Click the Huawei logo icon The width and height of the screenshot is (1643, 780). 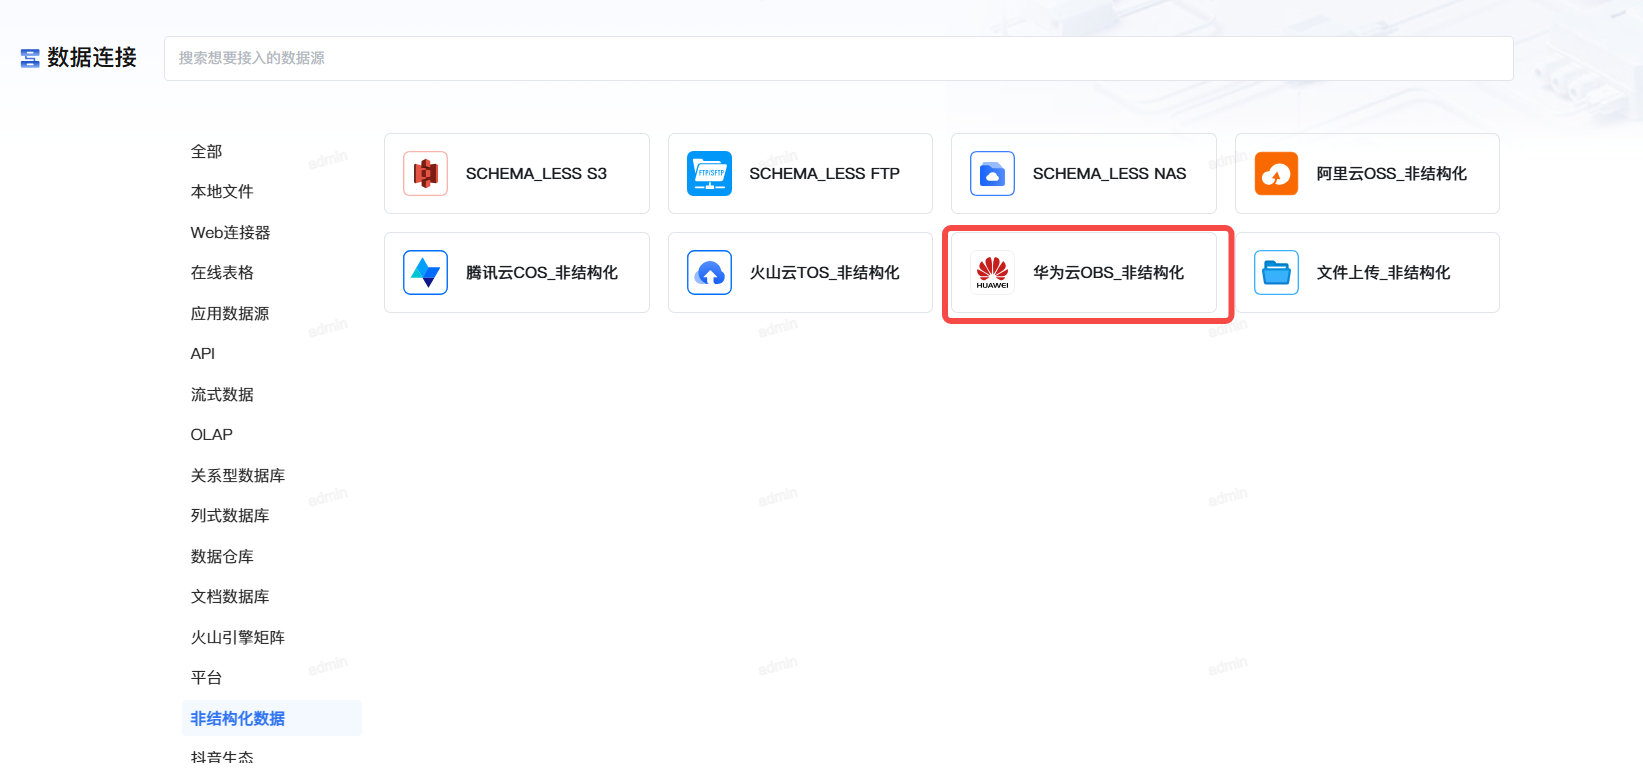point(992,272)
